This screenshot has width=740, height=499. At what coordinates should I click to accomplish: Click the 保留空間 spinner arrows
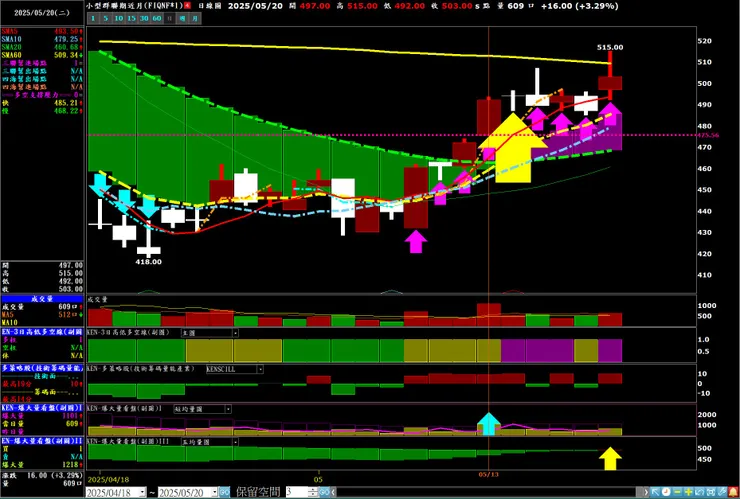(x=313, y=492)
